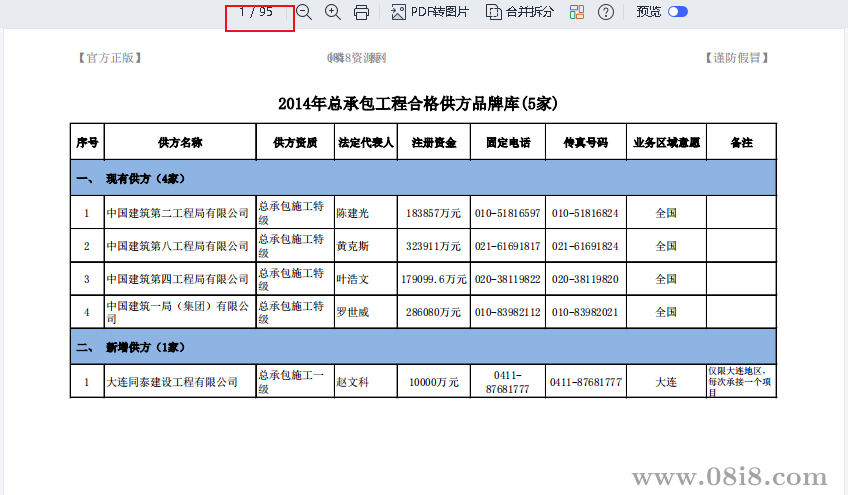Select supplier name 中国建筑第八工程局有限公司
Image resolution: width=848 pixels, height=495 pixels.
(x=177, y=246)
